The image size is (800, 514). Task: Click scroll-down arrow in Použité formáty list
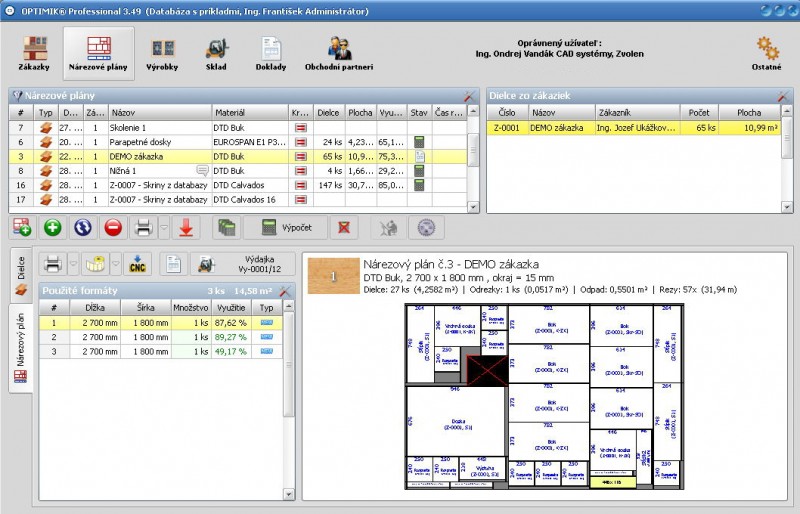tap(288, 494)
